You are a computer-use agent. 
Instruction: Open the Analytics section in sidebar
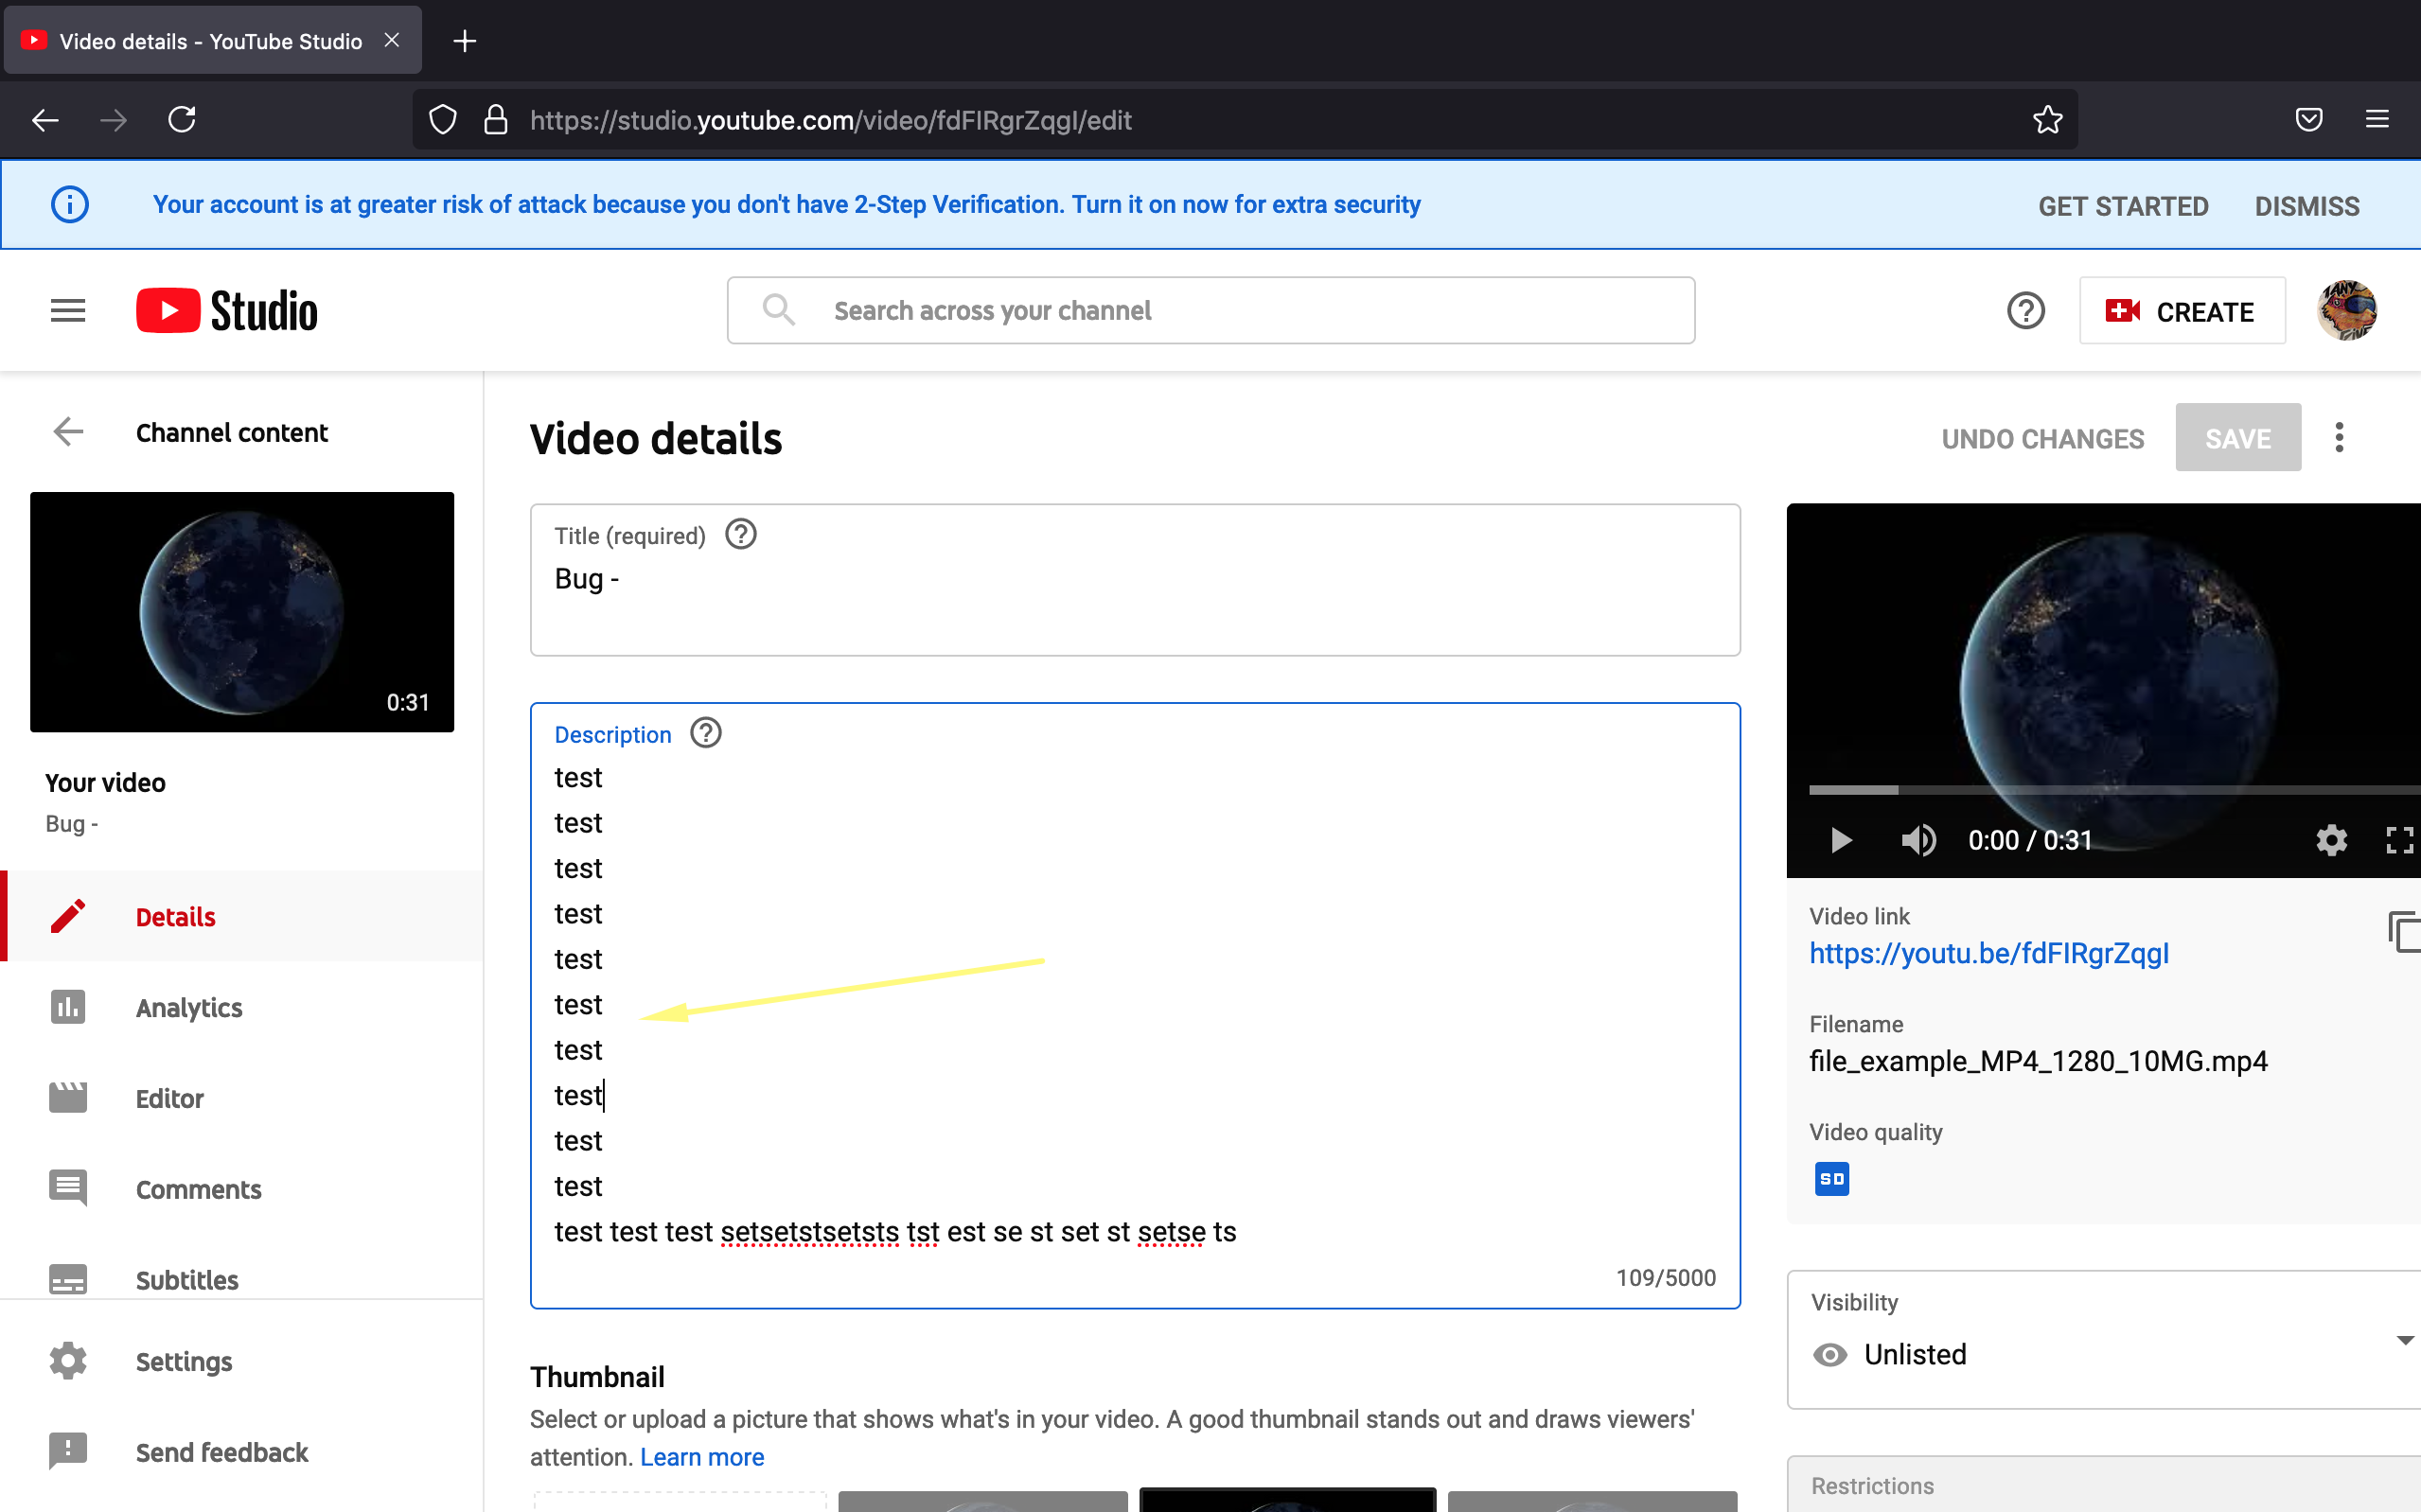point(189,1007)
